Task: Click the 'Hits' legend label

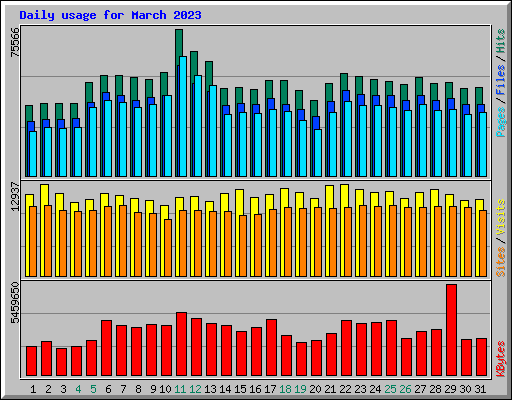Action: point(501,41)
